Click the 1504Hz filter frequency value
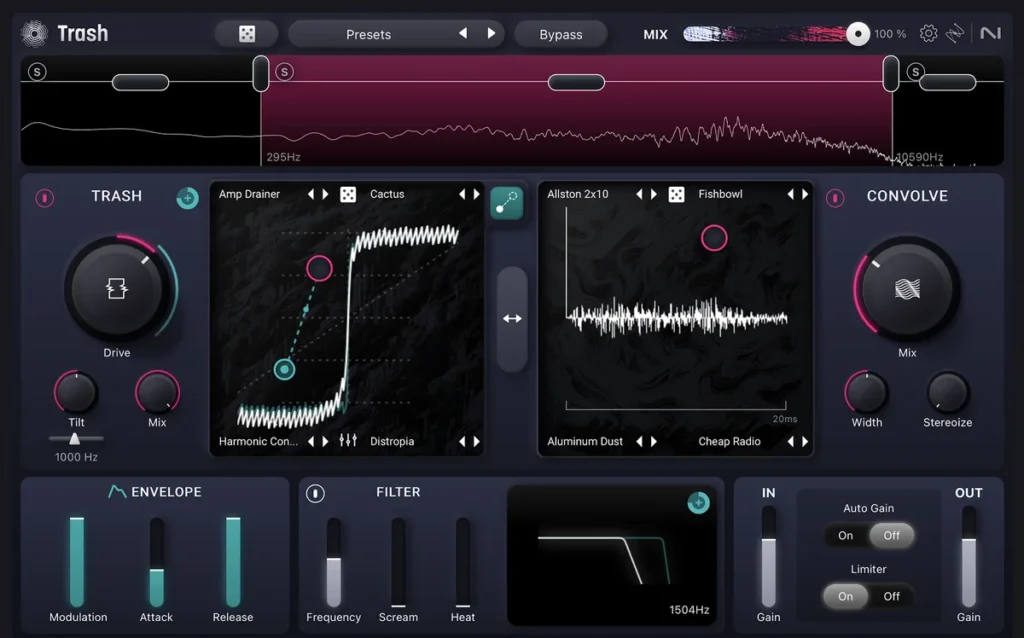 [x=689, y=610]
